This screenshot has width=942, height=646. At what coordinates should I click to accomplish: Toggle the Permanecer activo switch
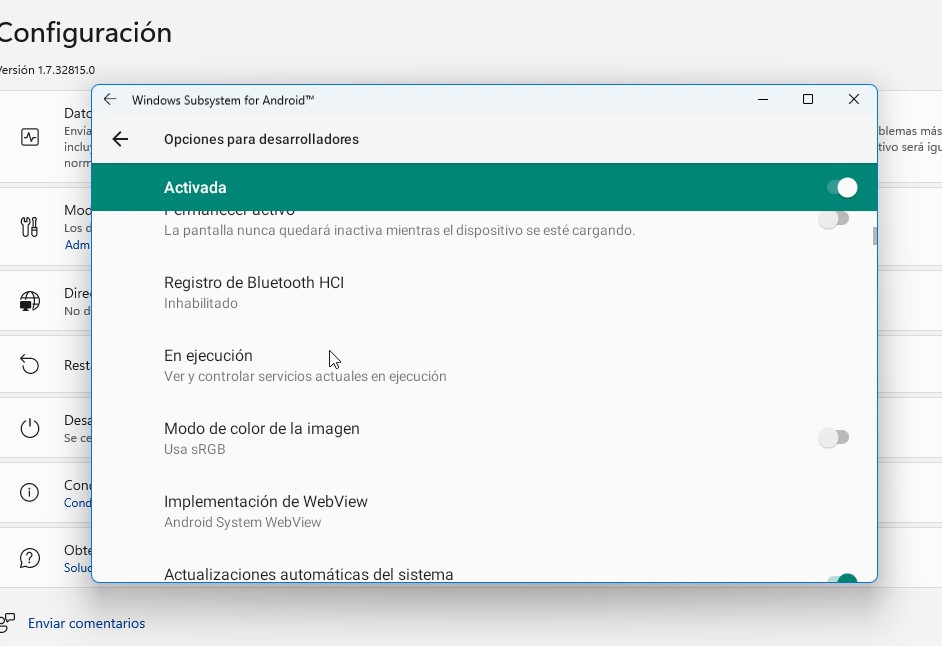point(834,219)
